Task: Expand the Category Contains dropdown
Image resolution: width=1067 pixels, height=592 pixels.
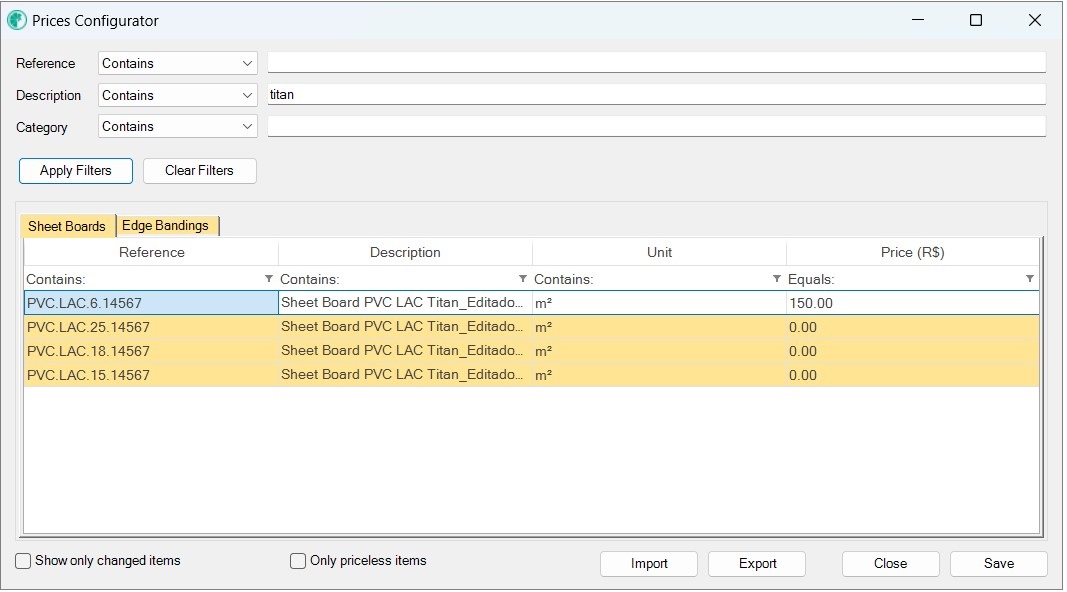Action: pyautogui.click(x=178, y=127)
